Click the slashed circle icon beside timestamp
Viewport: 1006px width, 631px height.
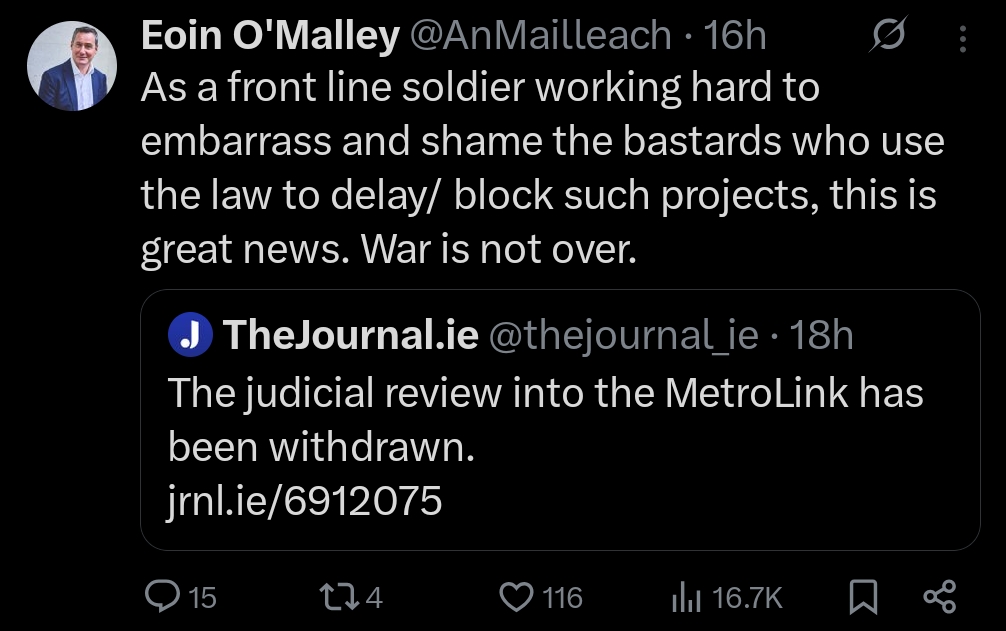point(887,38)
